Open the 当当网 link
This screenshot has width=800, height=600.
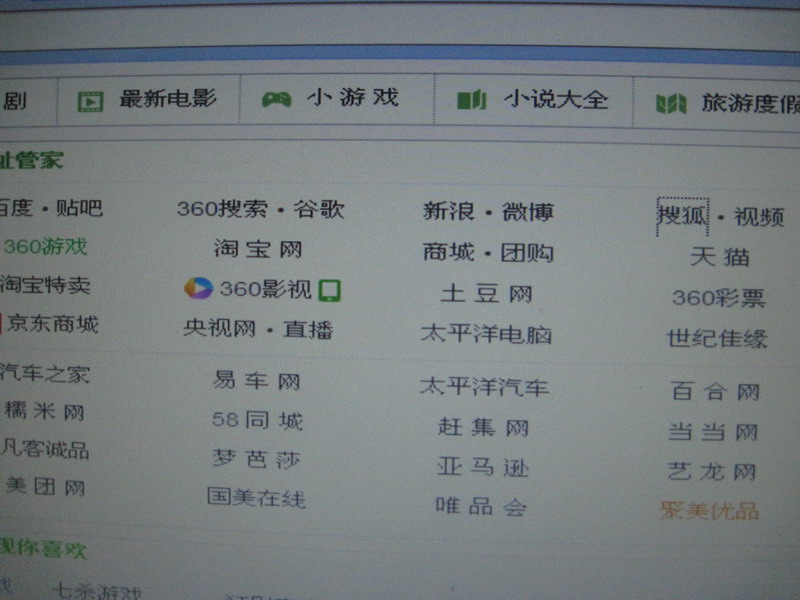pos(713,432)
